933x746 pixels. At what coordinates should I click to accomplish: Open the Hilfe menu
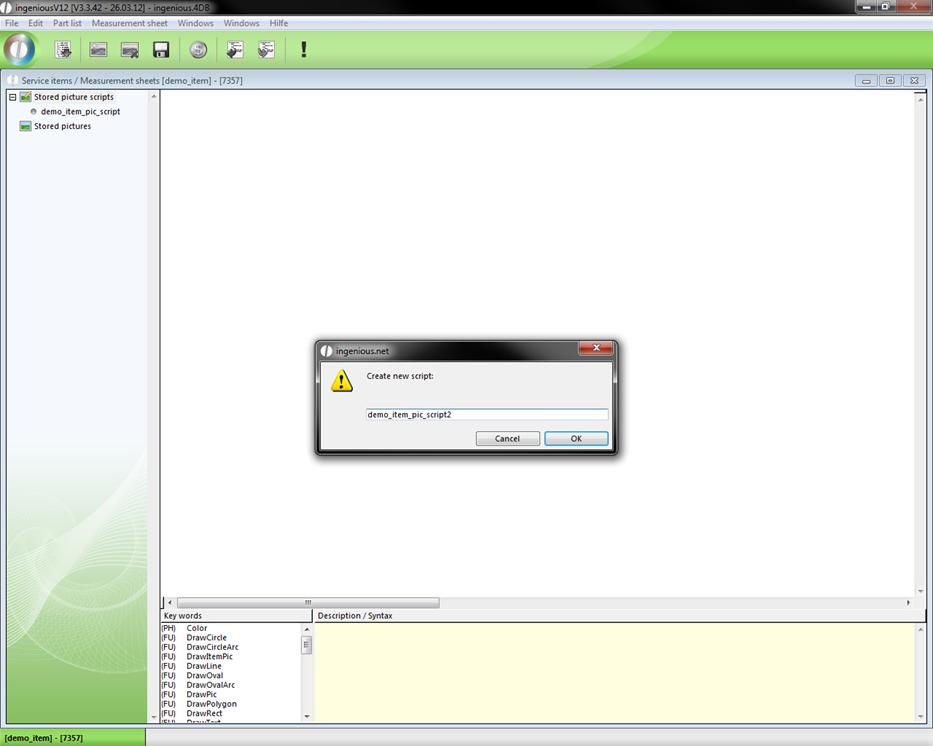(279, 23)
